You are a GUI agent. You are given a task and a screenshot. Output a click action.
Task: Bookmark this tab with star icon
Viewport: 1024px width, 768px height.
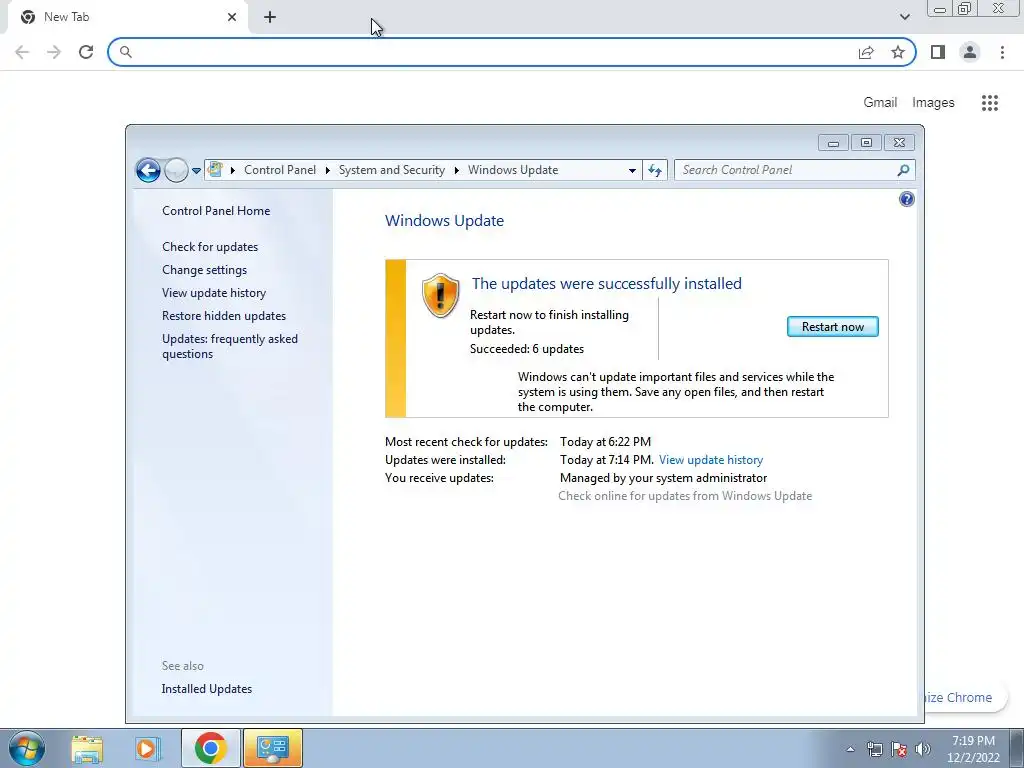click(x=898, y=52)
